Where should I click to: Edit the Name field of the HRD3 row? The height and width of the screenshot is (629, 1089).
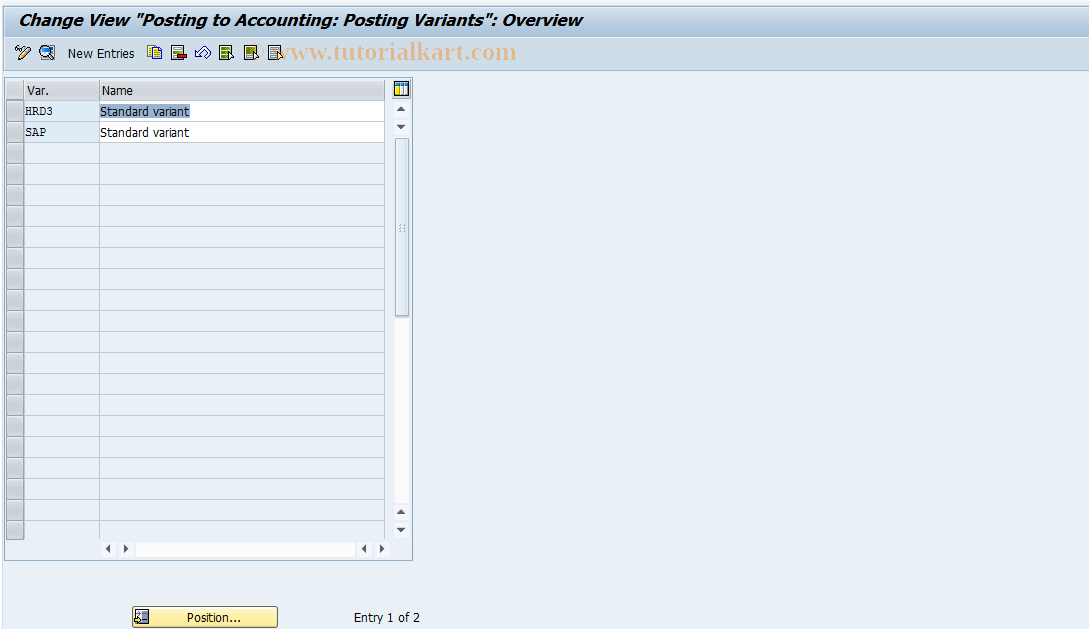[242, 111]
